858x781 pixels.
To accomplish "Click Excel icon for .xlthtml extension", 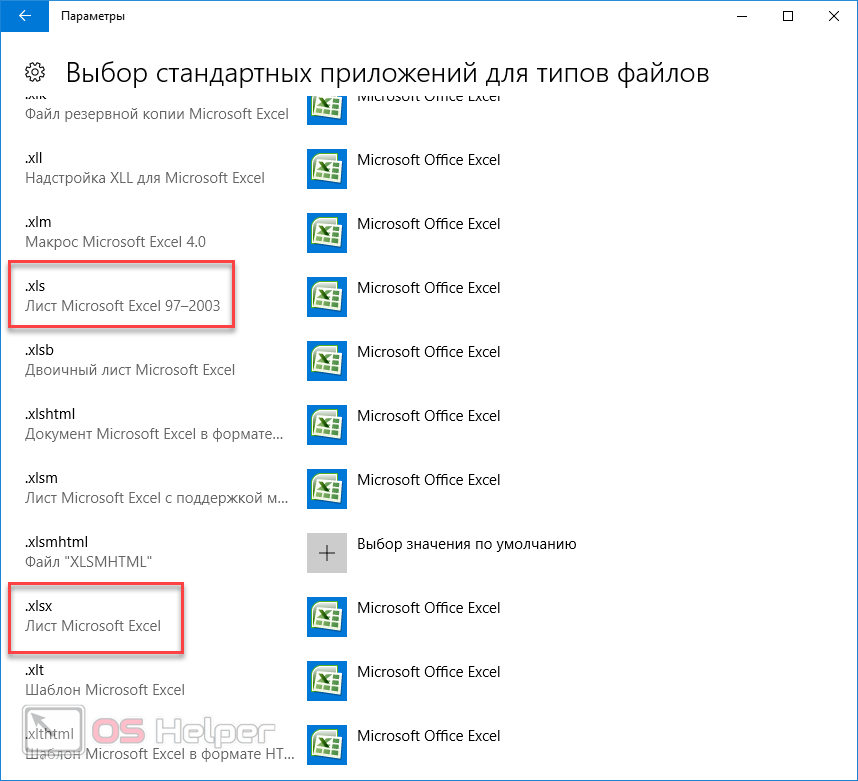I will pos(327,745).
